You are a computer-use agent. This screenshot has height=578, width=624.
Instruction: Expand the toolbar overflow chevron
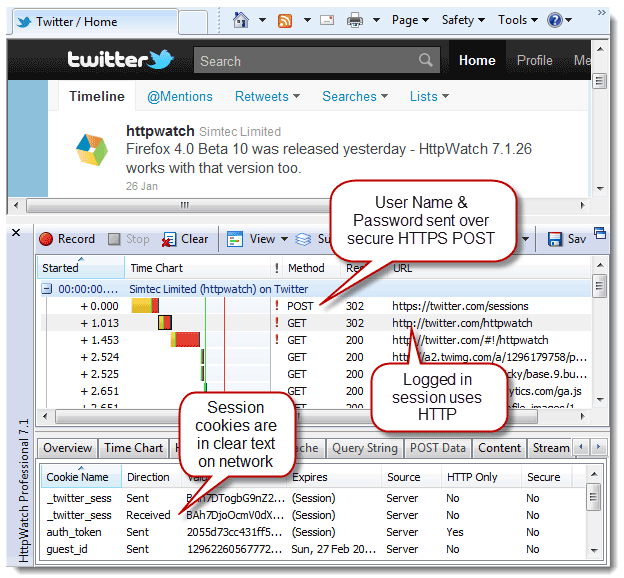click(x=601, y=13)
